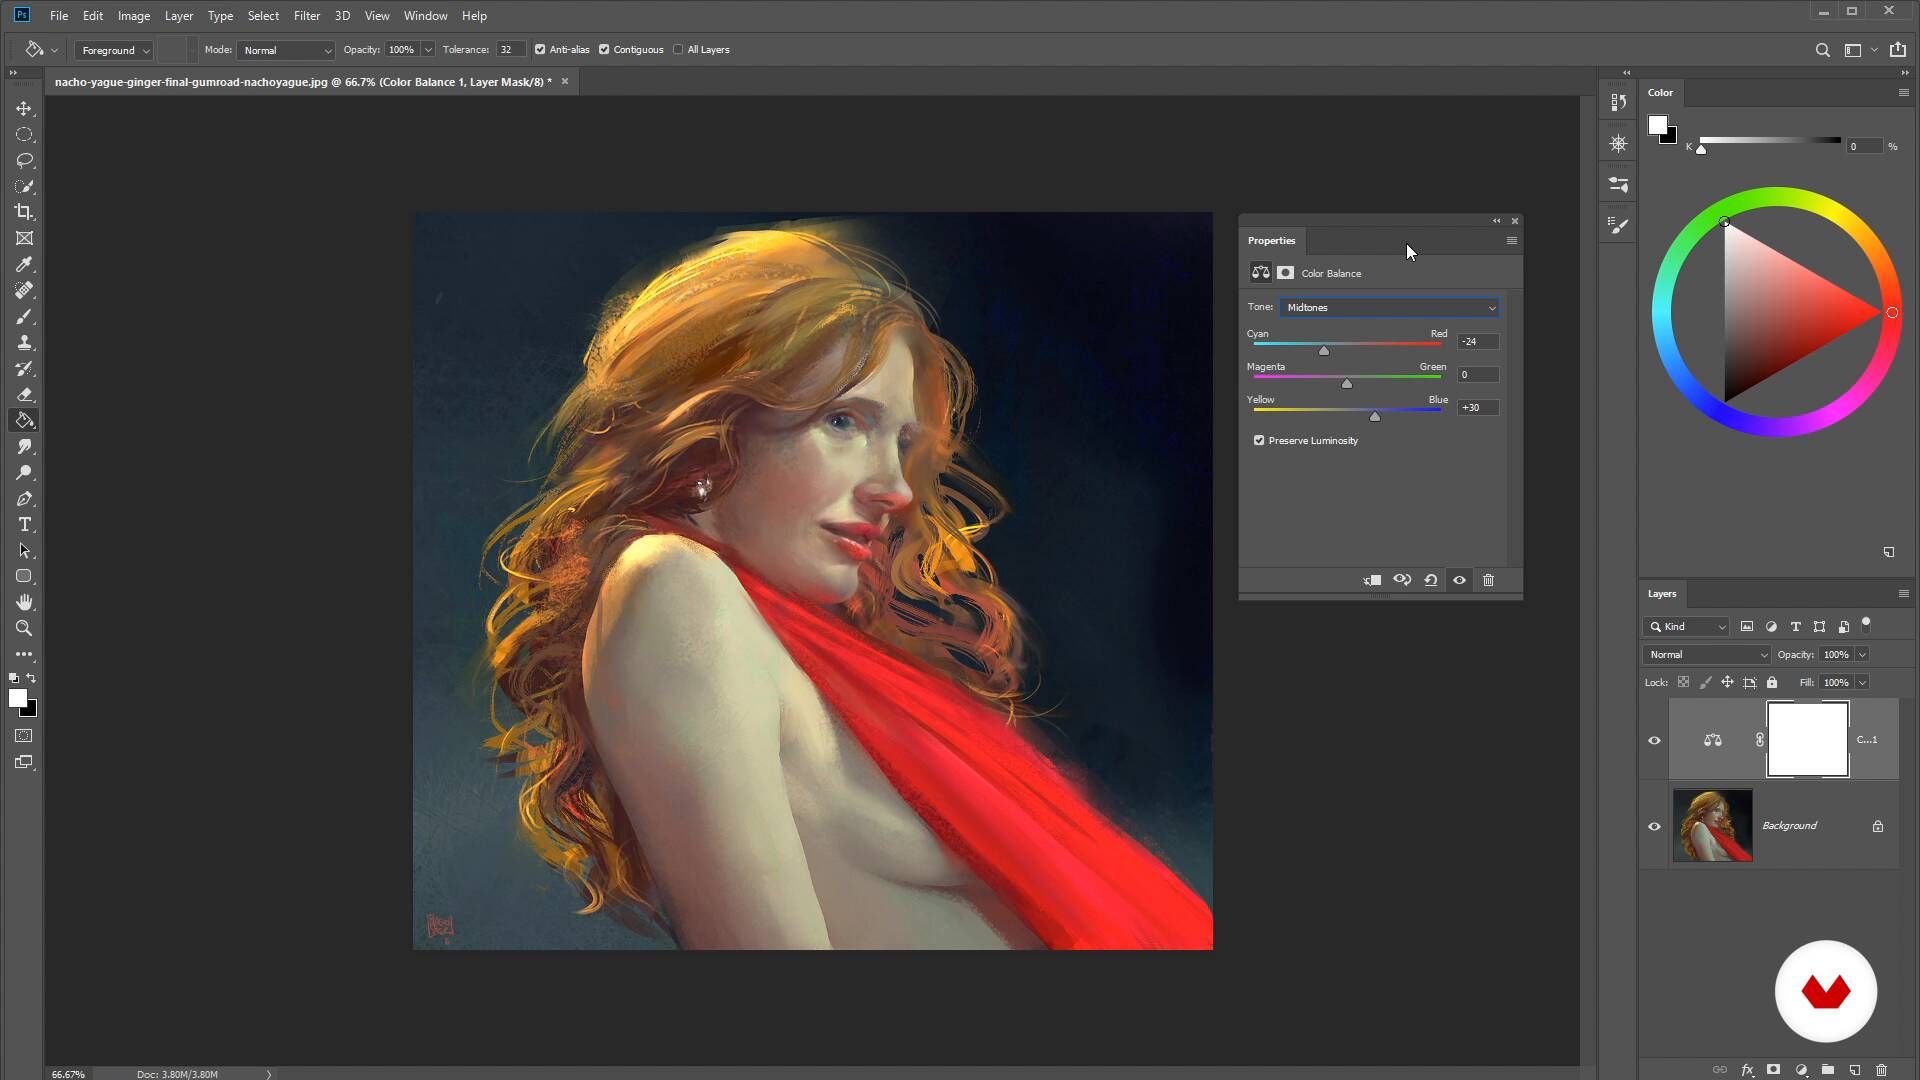This screenshot has height=1080, width=1920.
Task: Select the Move tool
Action: click(24, 108)
